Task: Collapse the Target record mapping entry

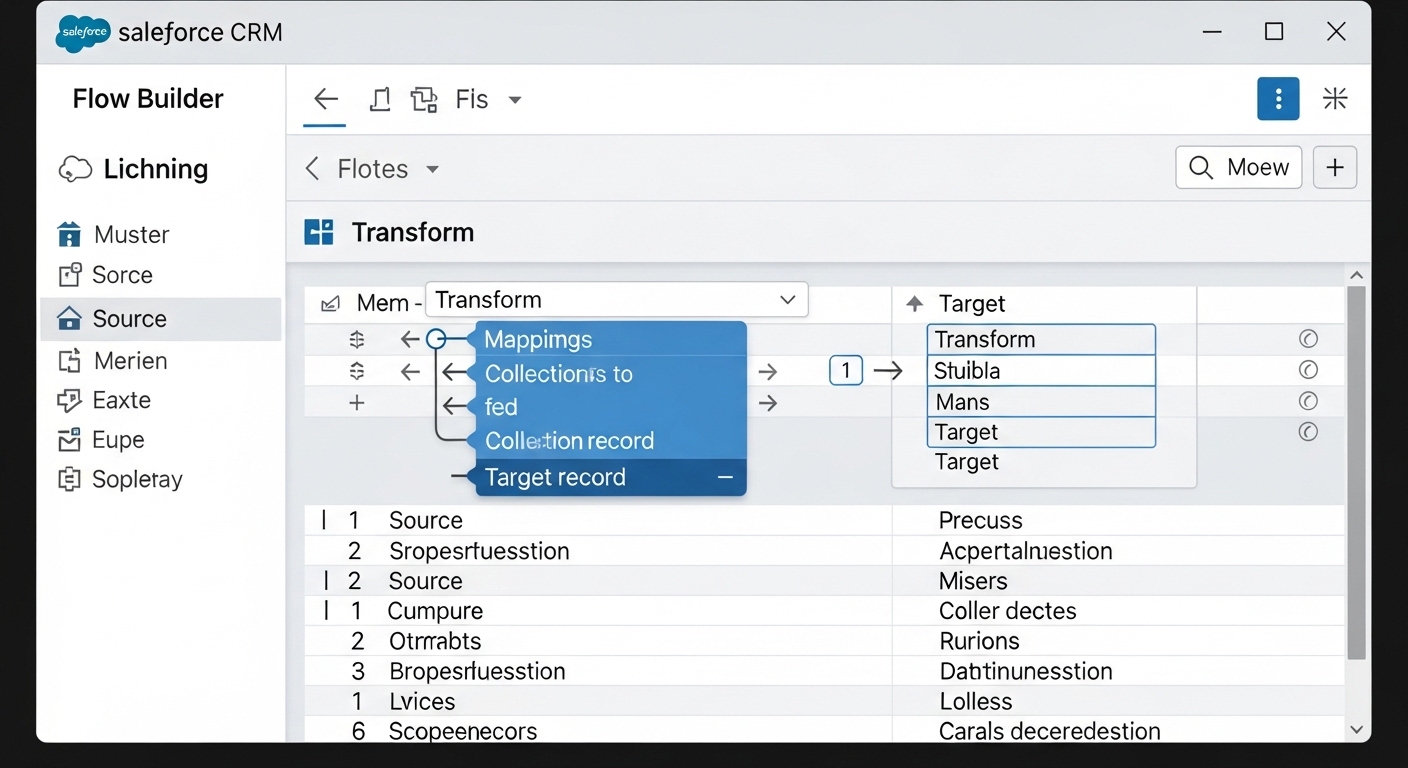Action: tap(726, 477)
